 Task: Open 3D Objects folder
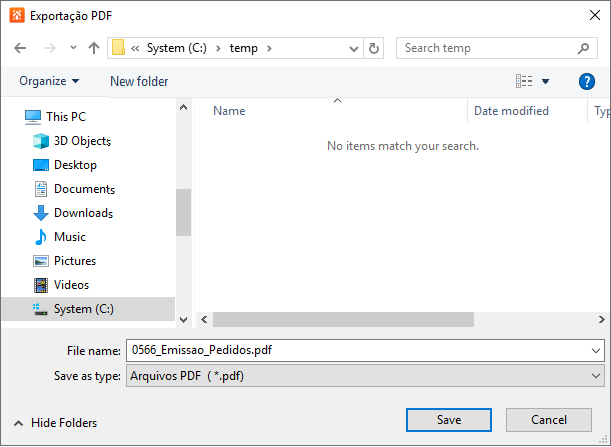(82, 141)
